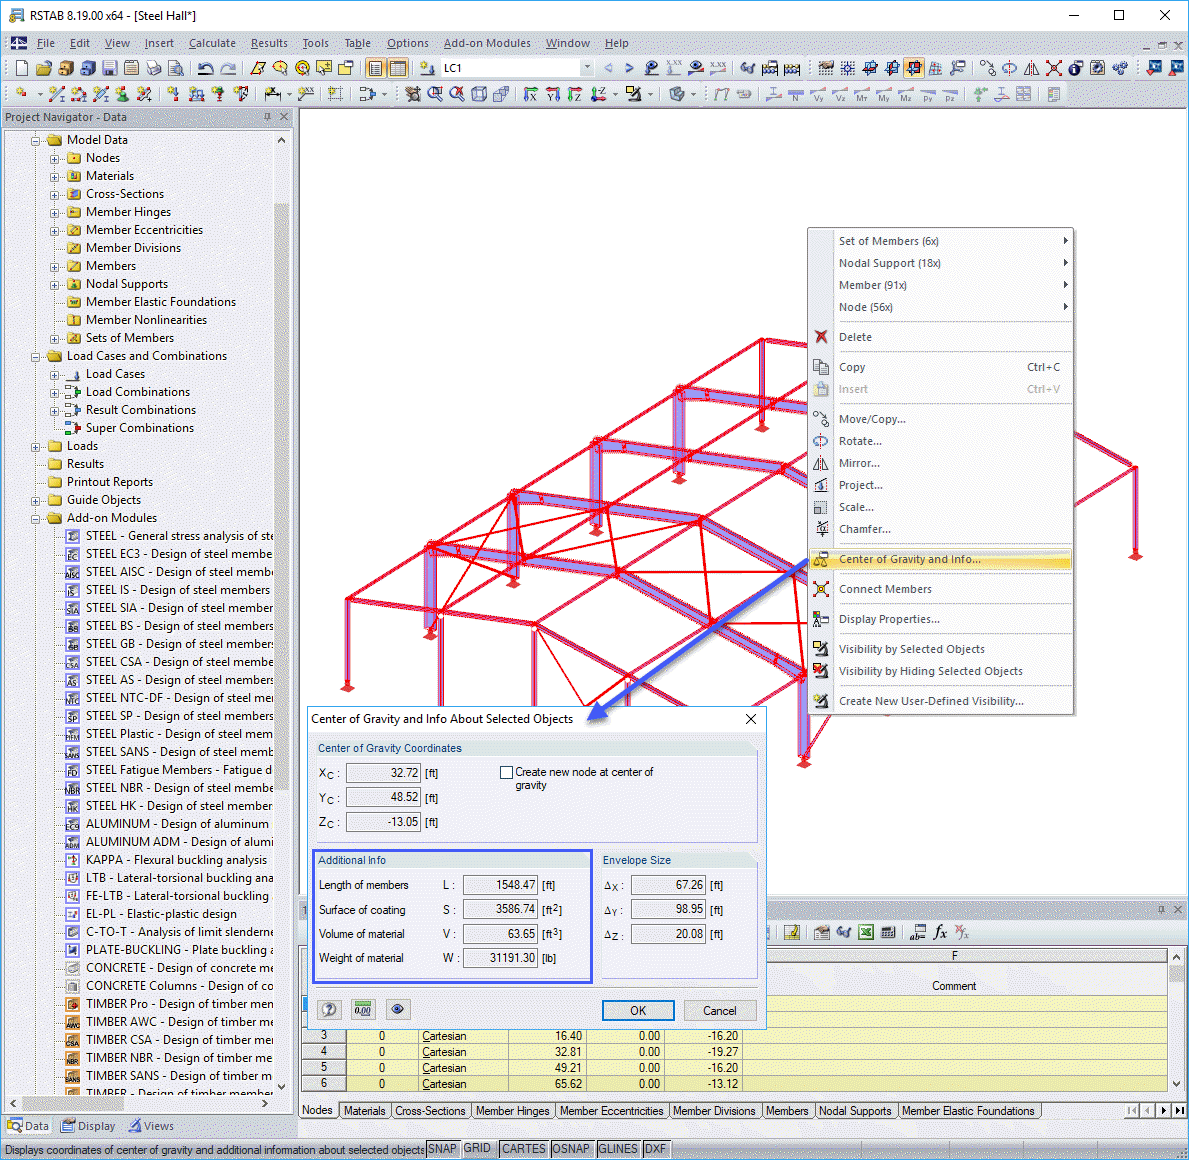This screenshot has height=1160, width=1189.
Task: Click OK in the Center of Gravity dialog
Action: tap(638, 1011)
